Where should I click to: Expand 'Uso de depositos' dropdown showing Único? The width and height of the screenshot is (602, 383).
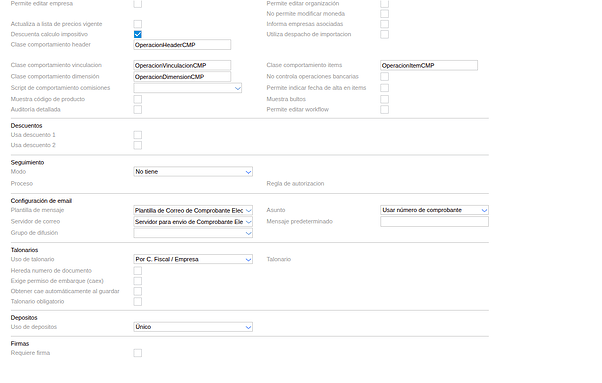click(x=193, y=327)
